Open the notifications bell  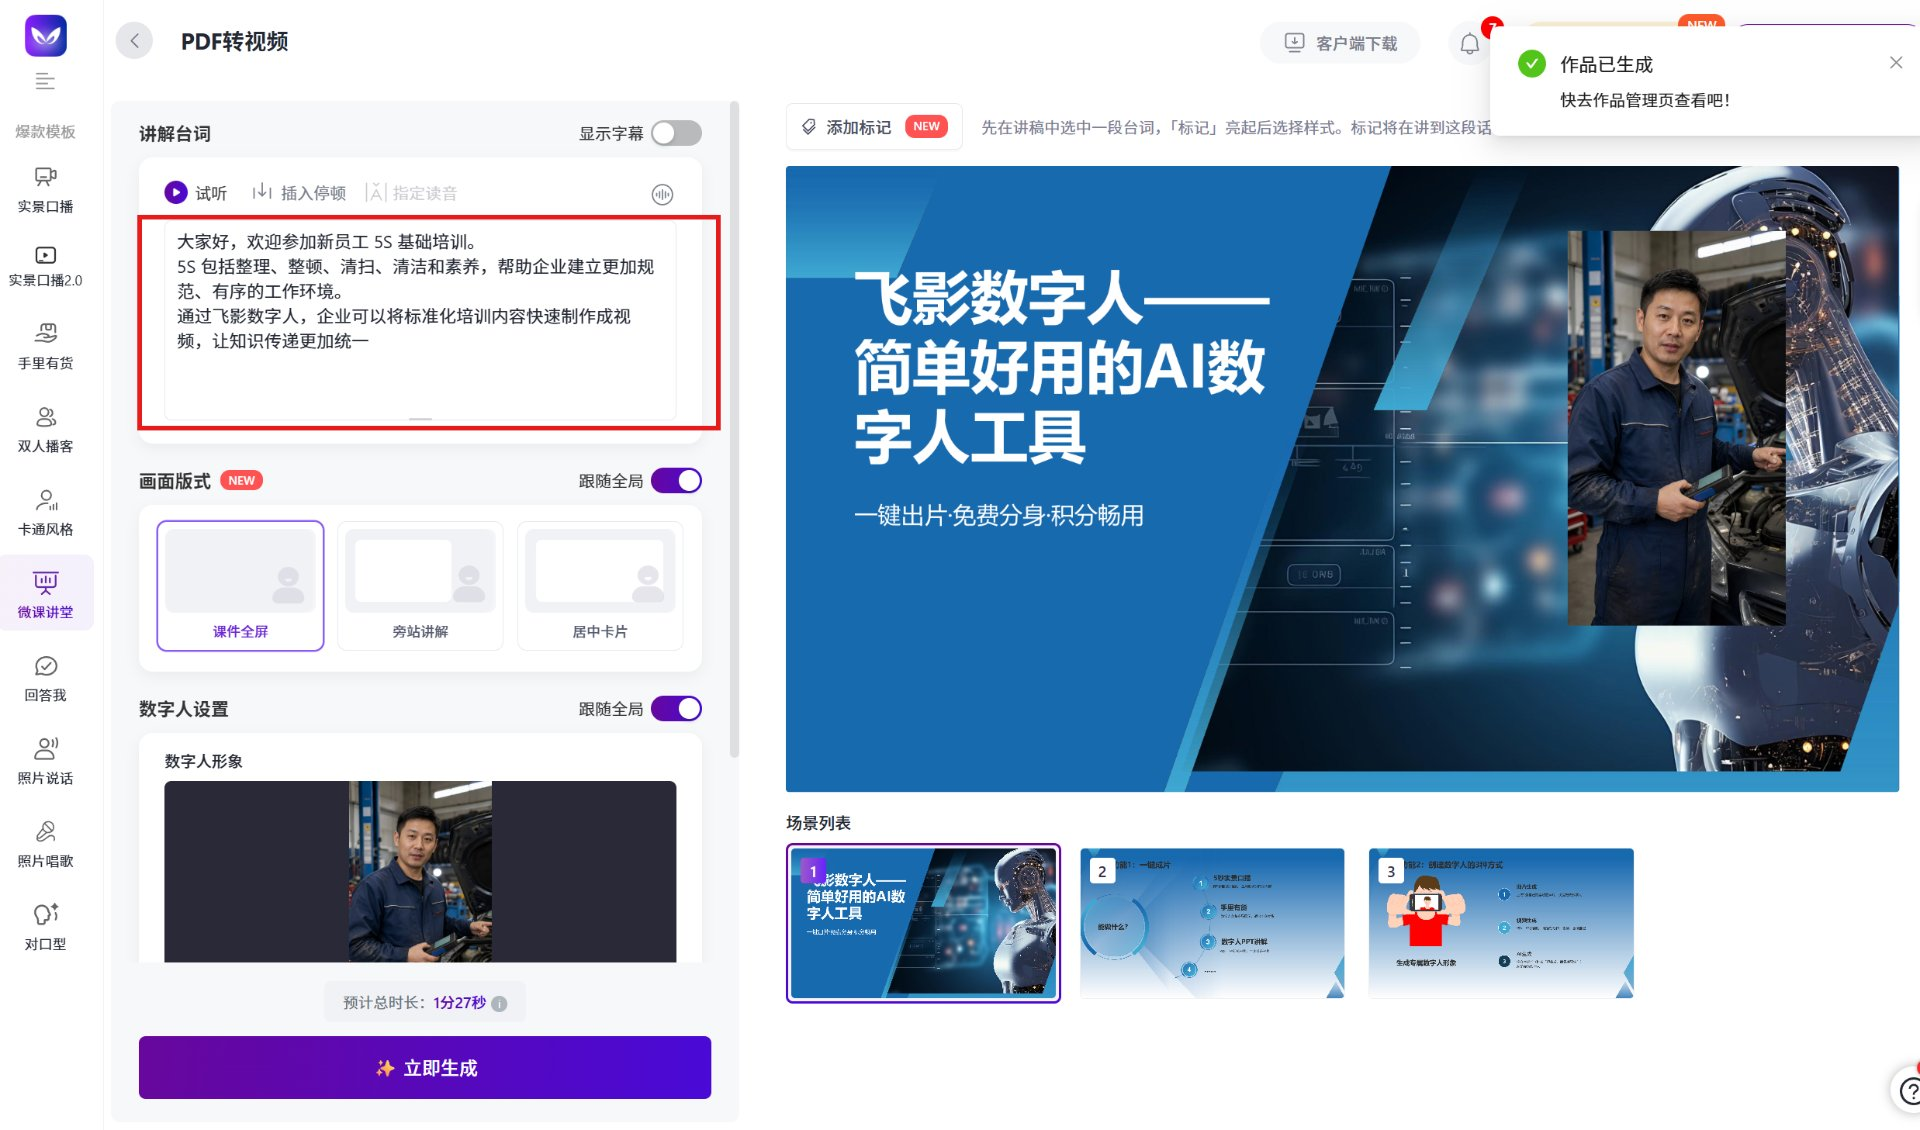point(1469,43)
